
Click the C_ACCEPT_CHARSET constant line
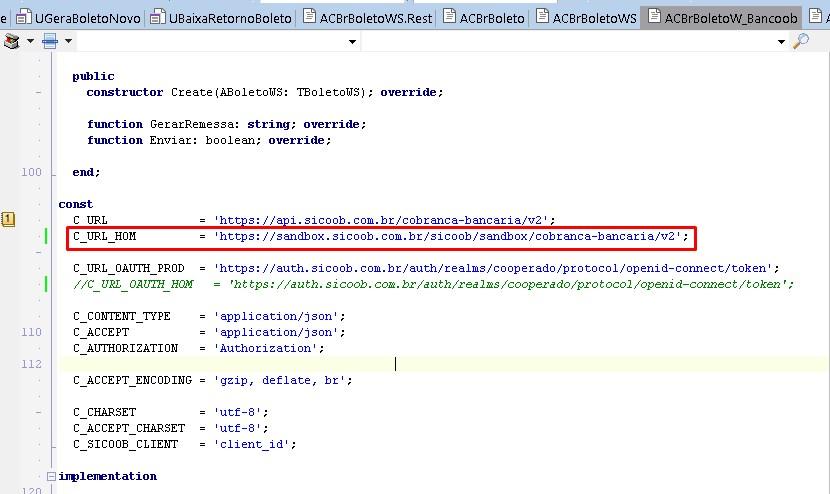click(x=170, y=428)
